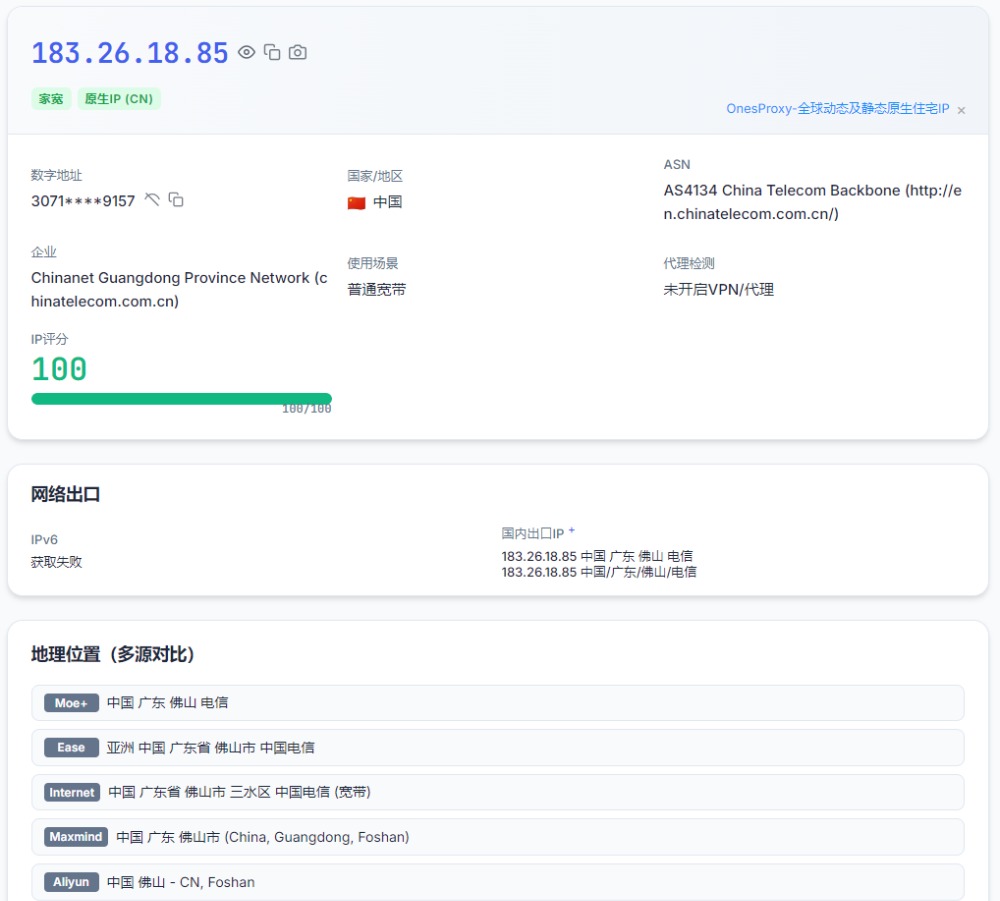Image resolution: width=1000 pixels, height=901 pixels.
Task: Click the IP score progress bar
Action: coord(181,398)
